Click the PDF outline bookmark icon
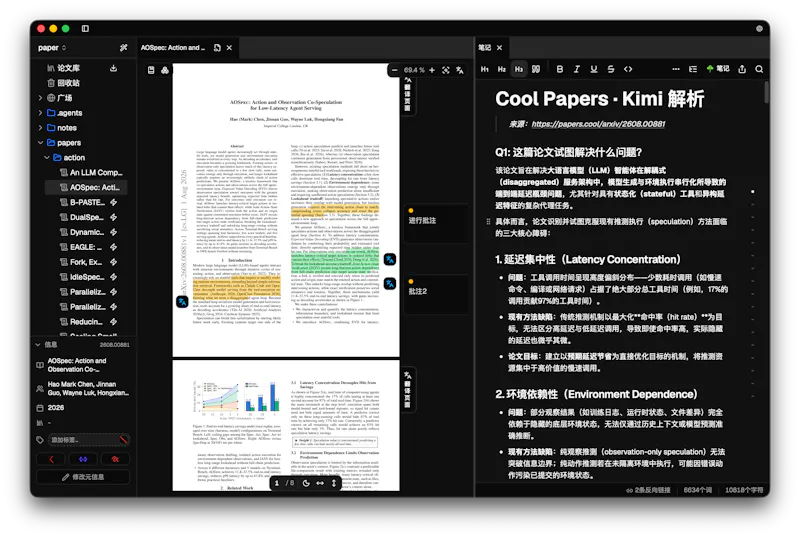Screen dimensions: 800x537 151,70
